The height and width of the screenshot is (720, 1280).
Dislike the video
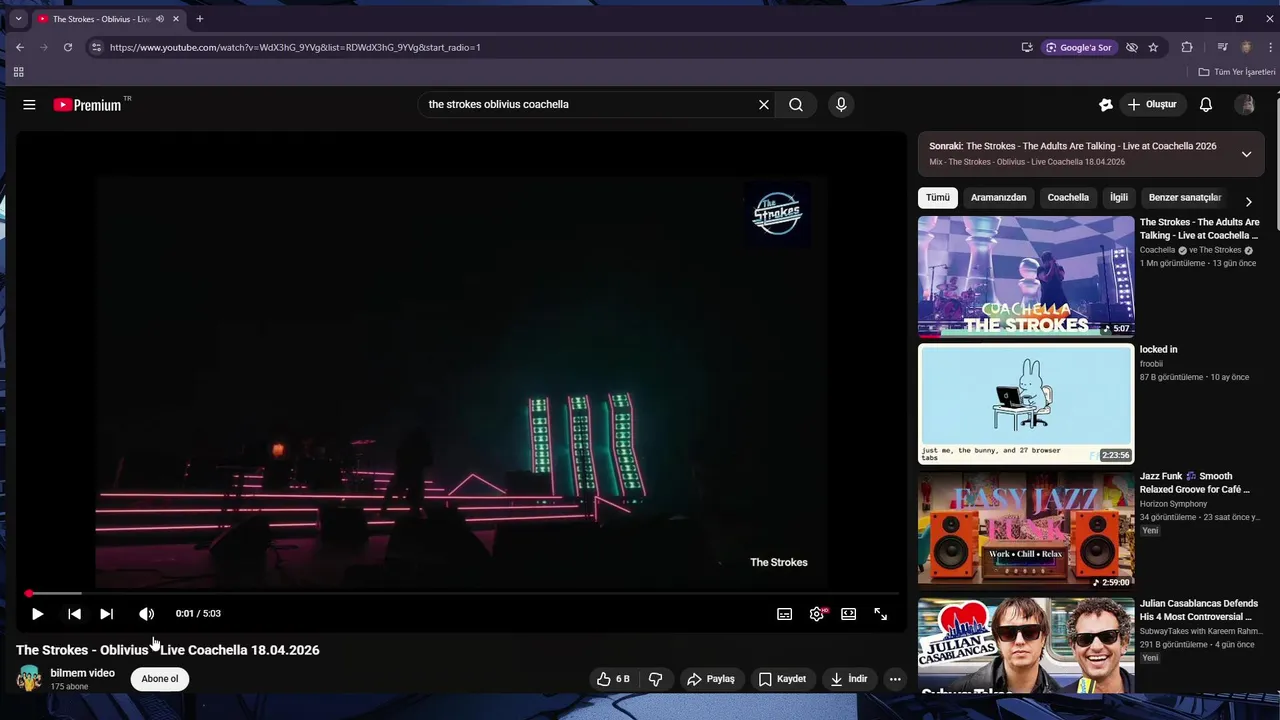pos(656,679)
